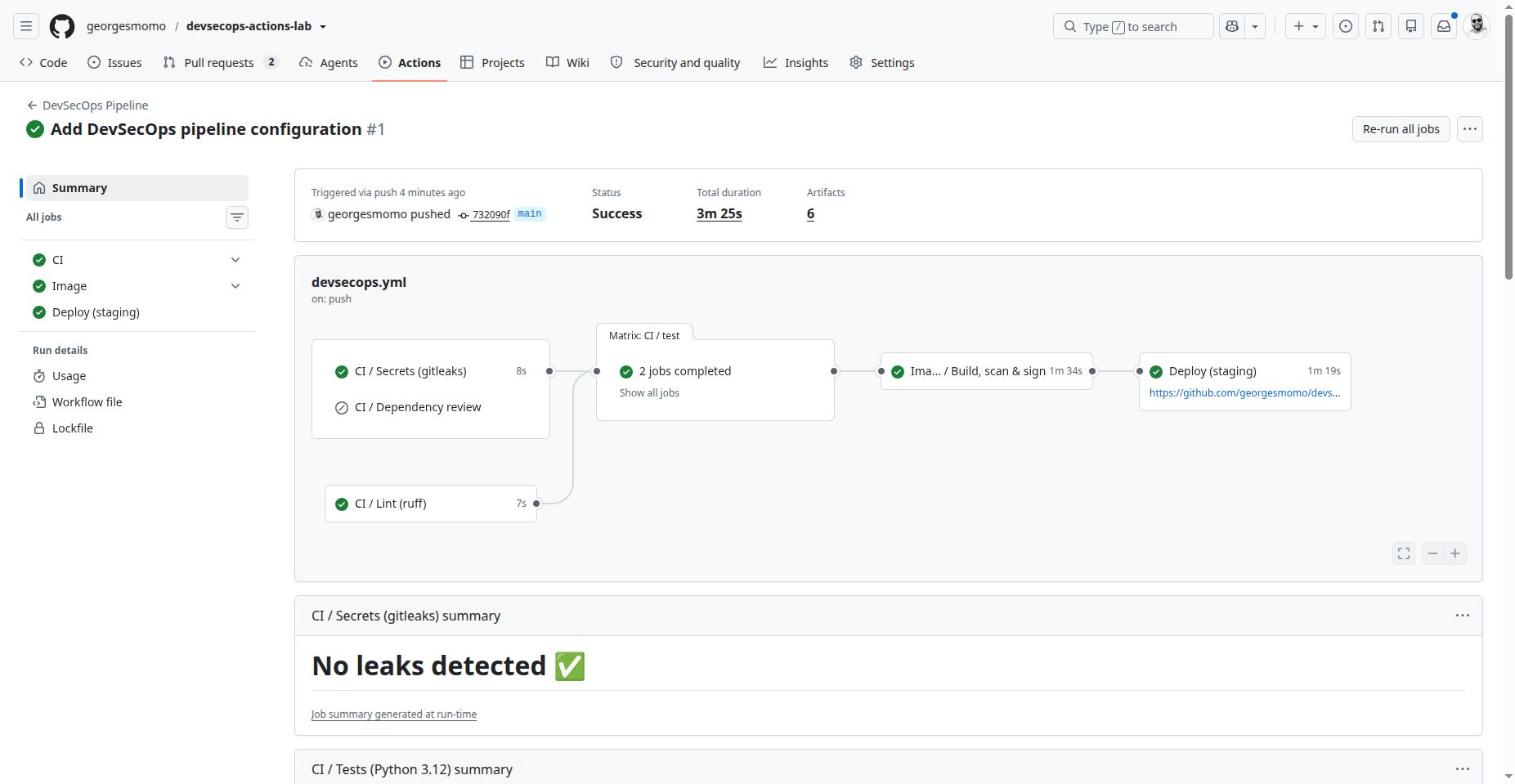Go back to DevSecOps Pipeline workflow

pyautogui.click(x=88, y=105)
